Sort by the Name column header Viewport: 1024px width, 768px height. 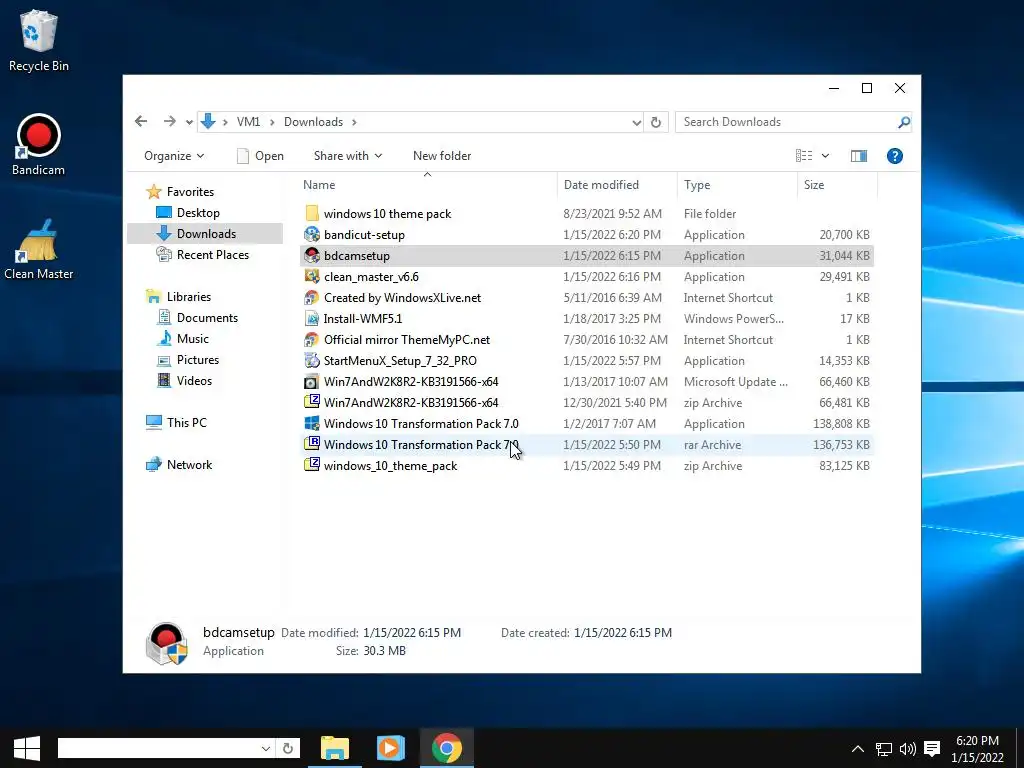coord(428,185)
